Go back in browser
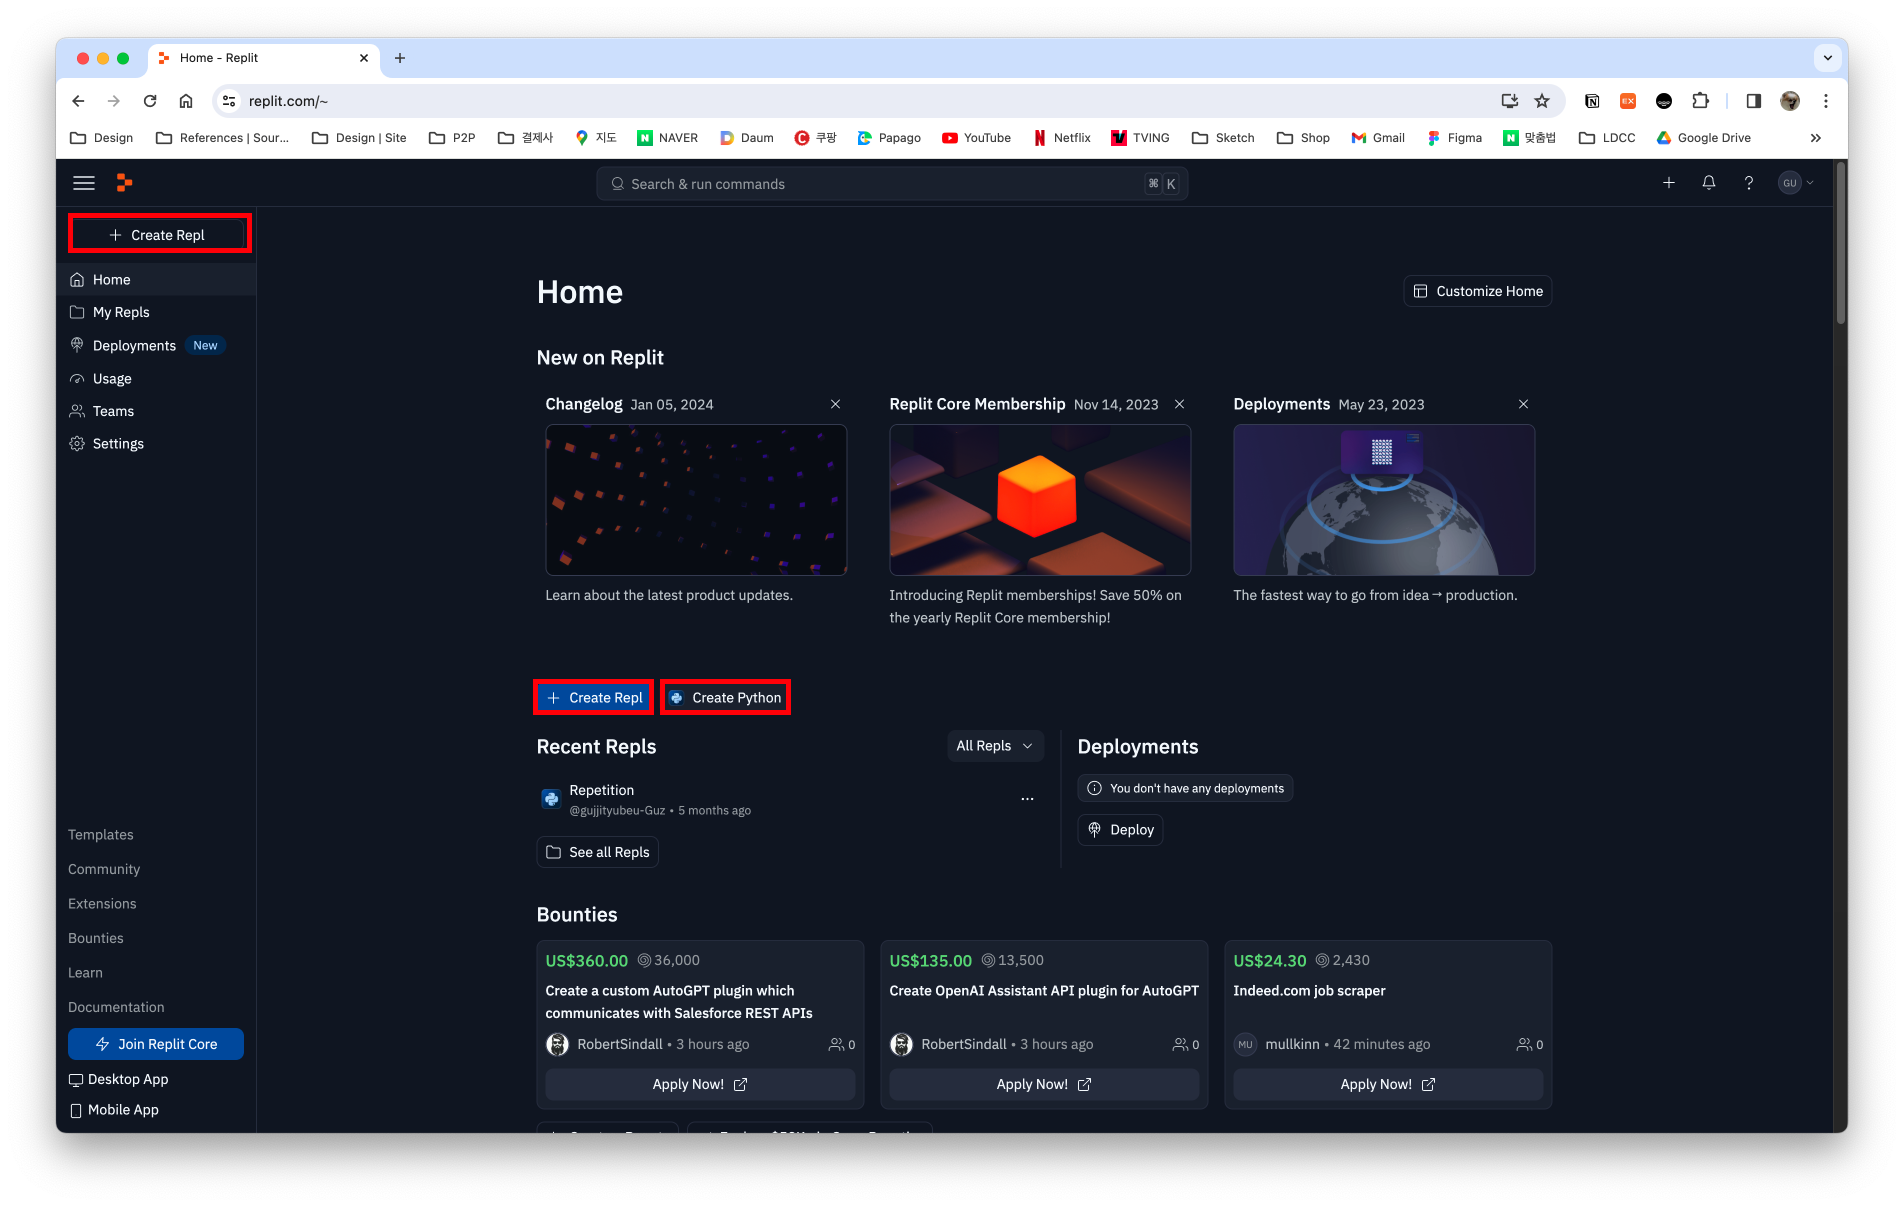This screenshot has height=1207, width=1904. (78, 101)
